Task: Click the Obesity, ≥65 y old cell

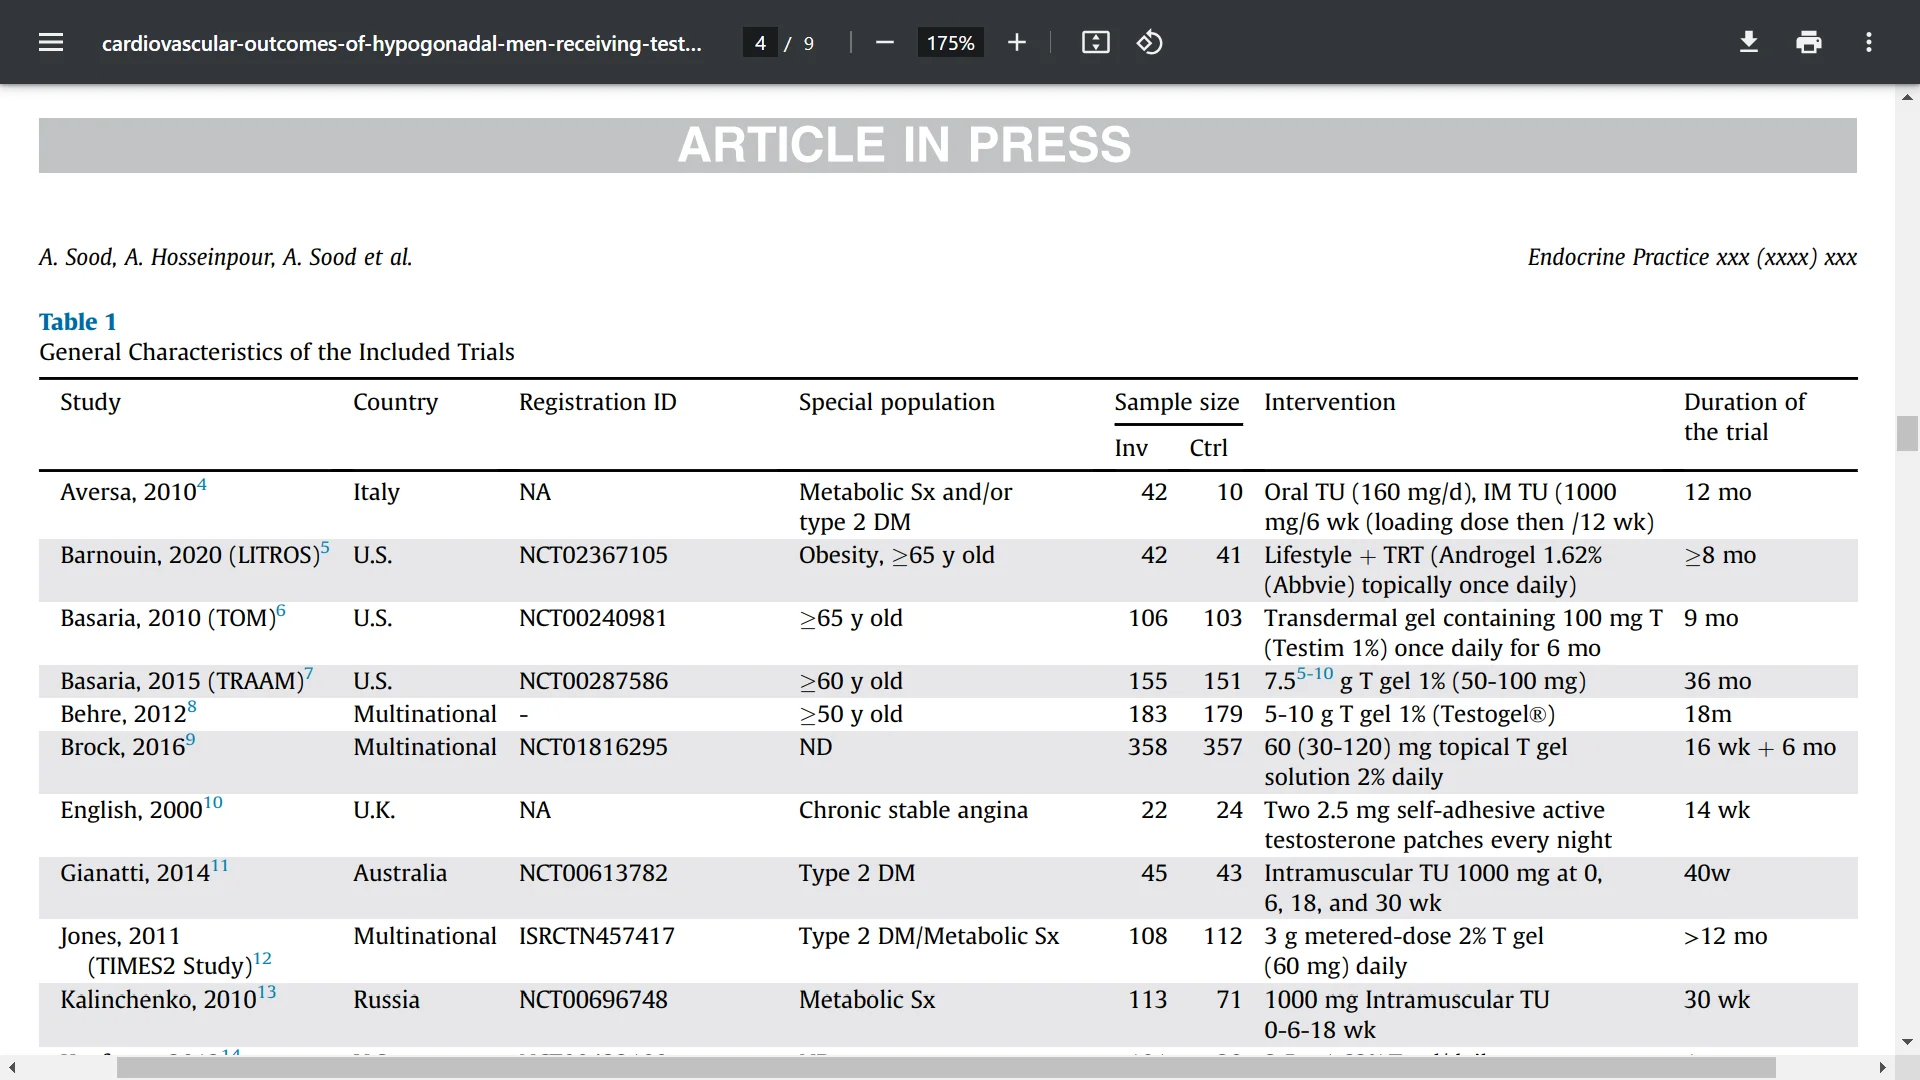Action: coord(897,555)
